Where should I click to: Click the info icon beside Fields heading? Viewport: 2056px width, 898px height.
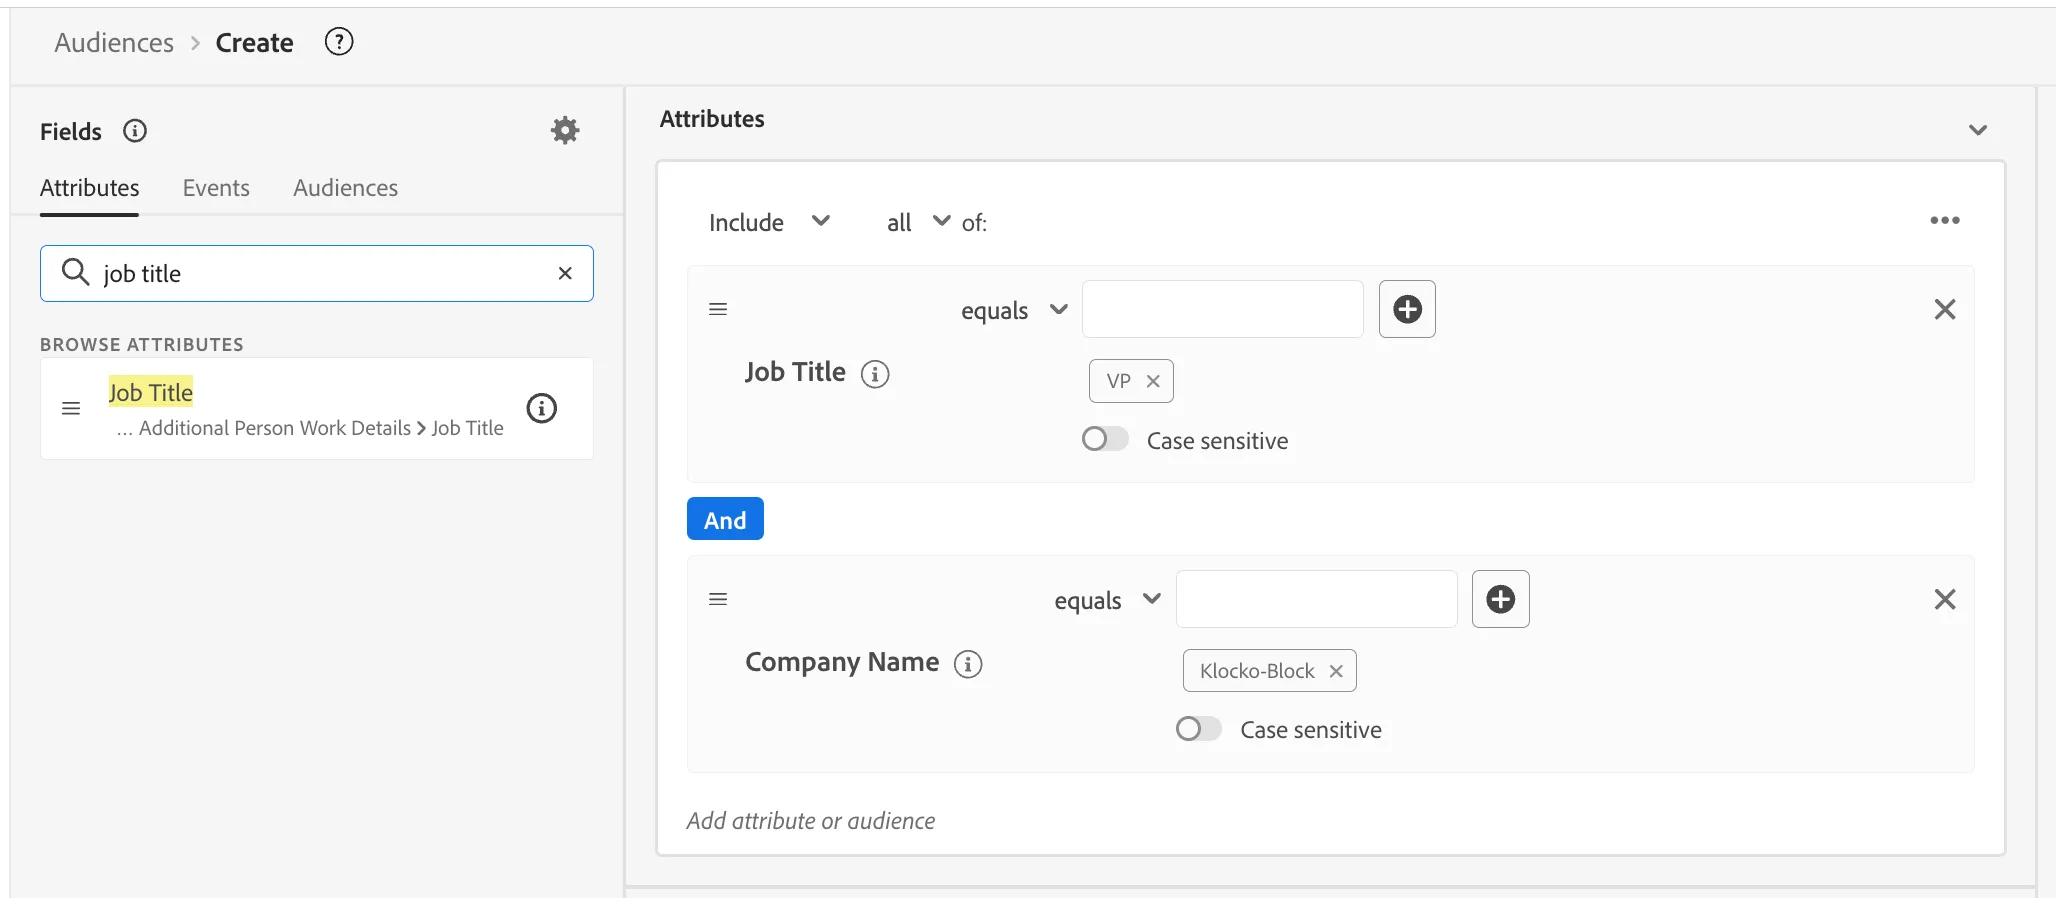135,131
